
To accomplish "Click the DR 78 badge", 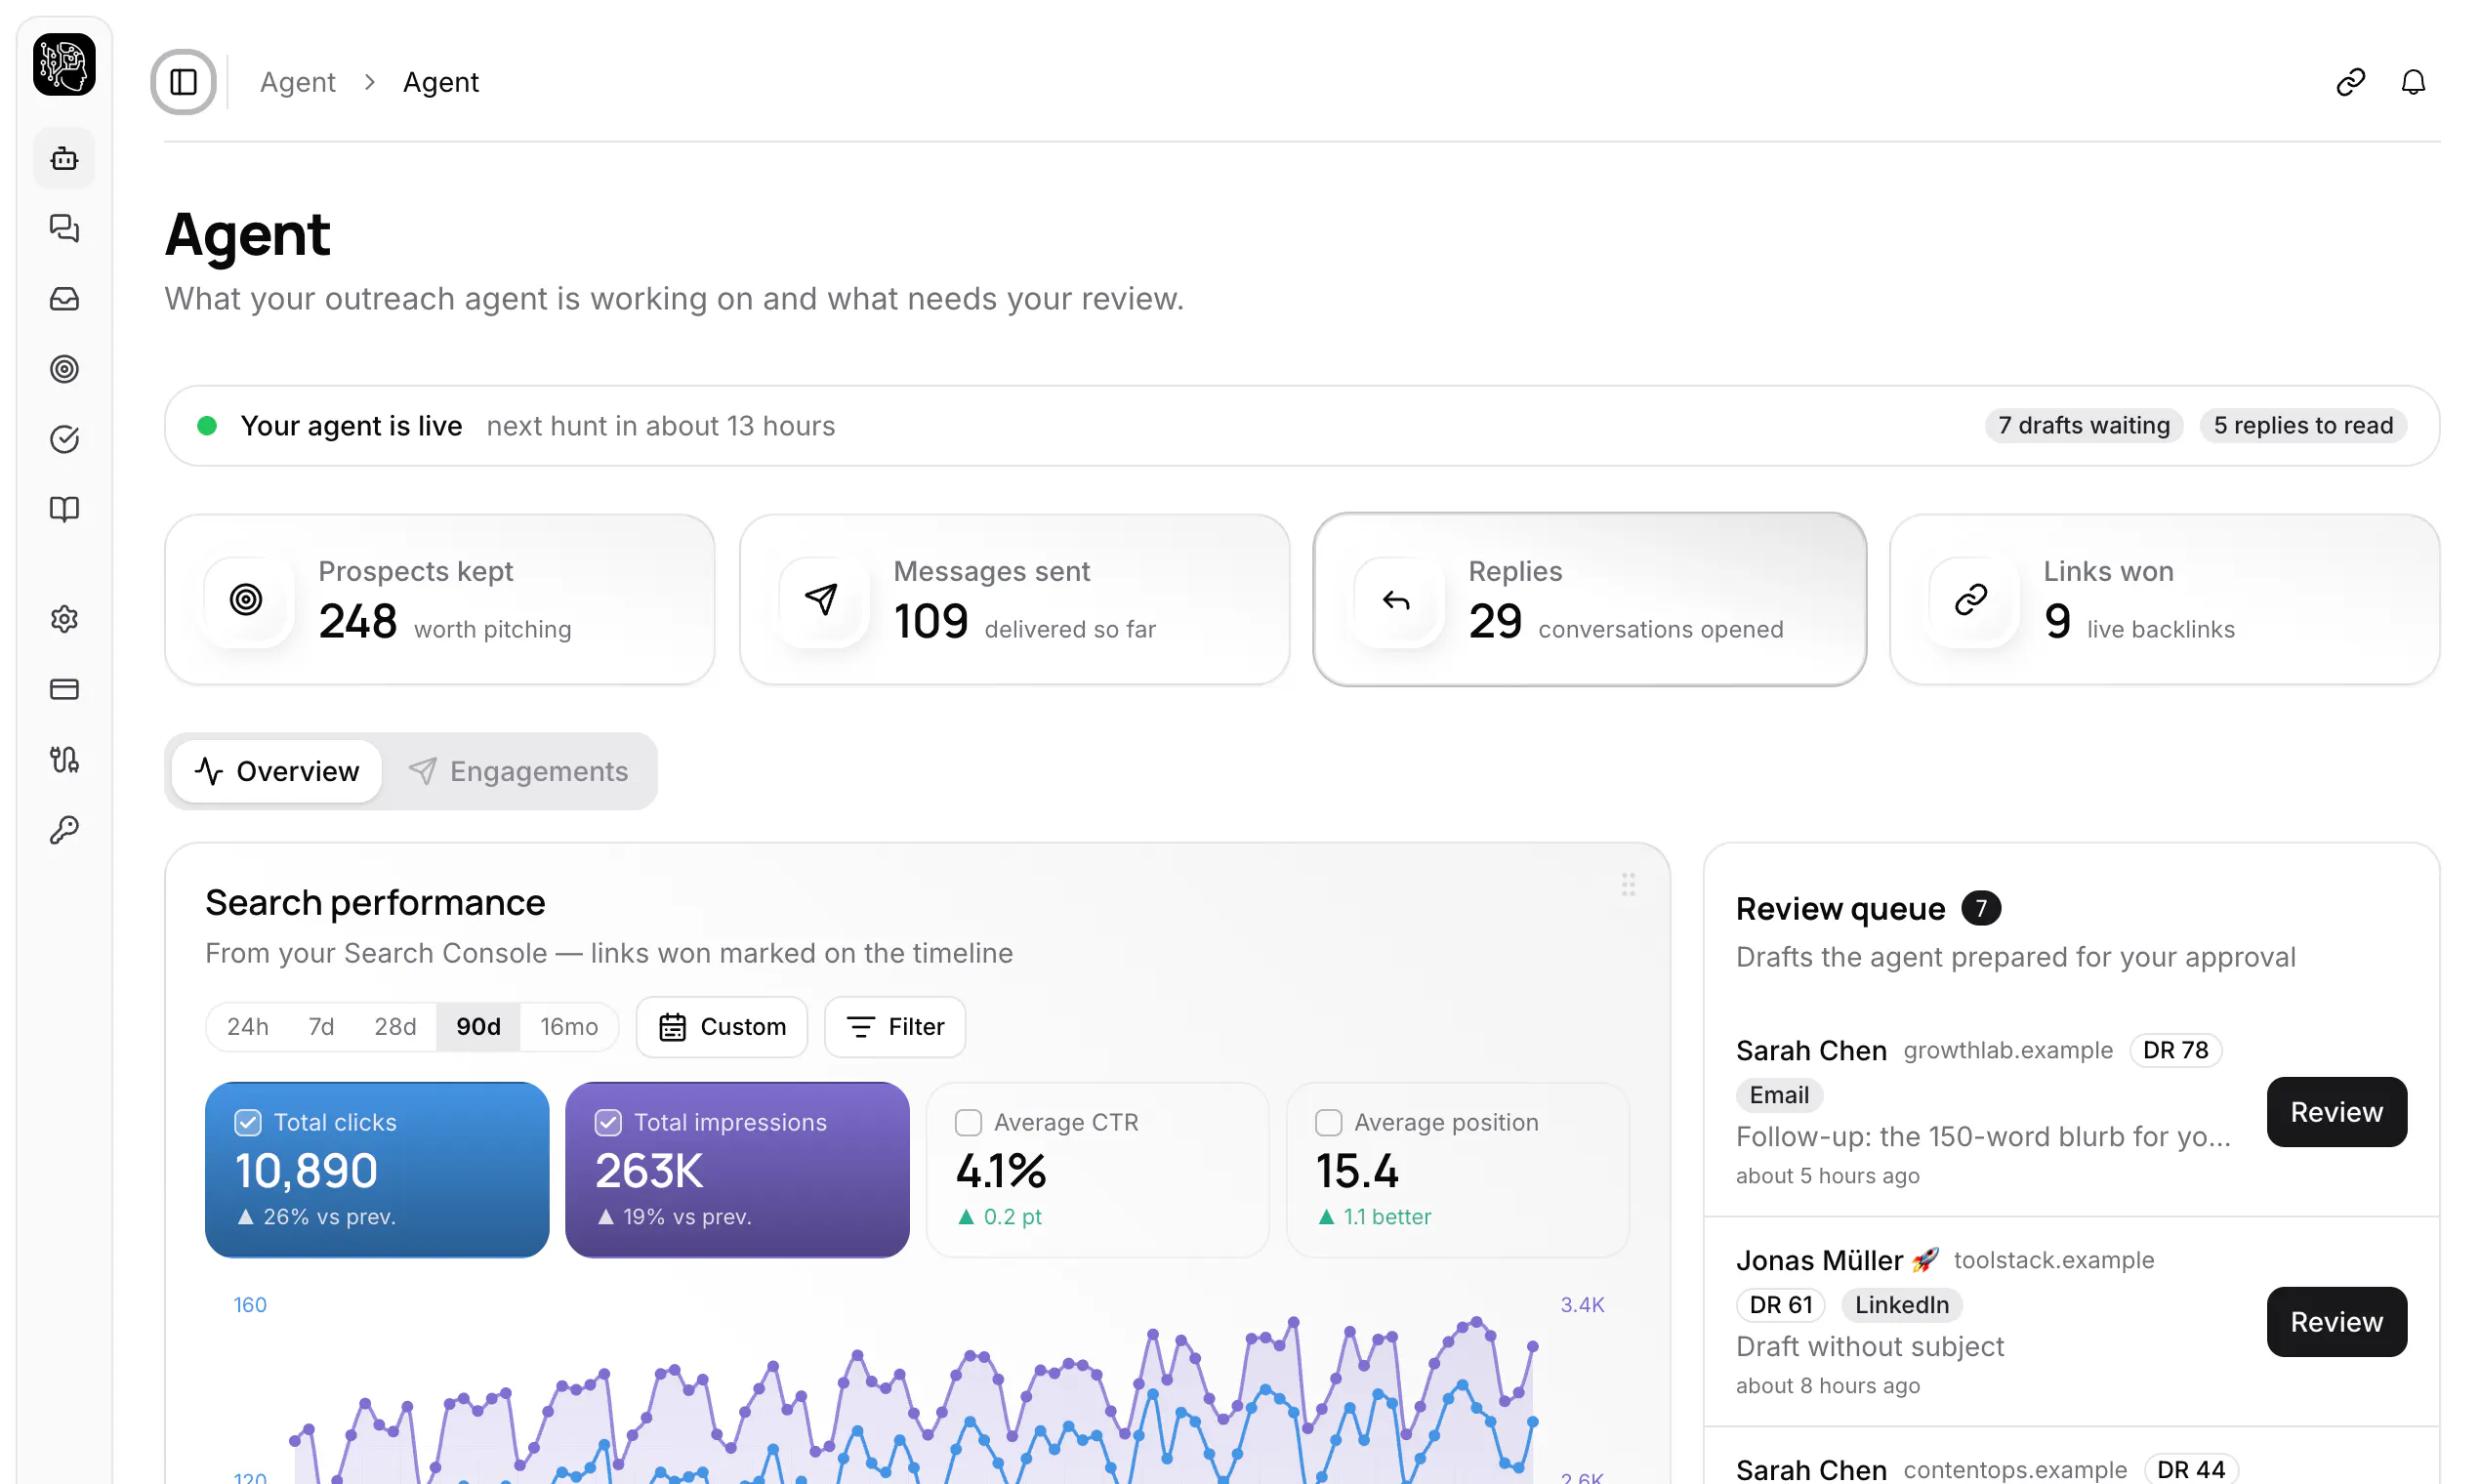I will [x=2176, y=1050].
